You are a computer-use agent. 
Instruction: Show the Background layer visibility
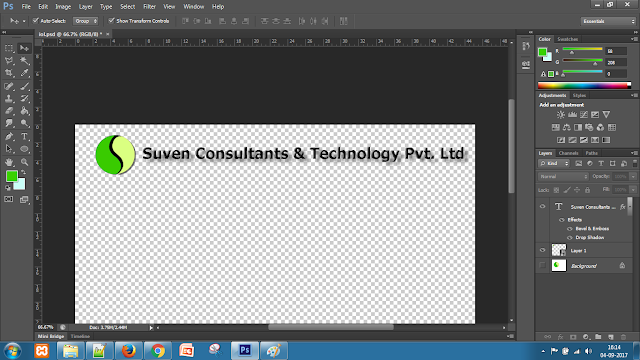click(x=542, y=265)
